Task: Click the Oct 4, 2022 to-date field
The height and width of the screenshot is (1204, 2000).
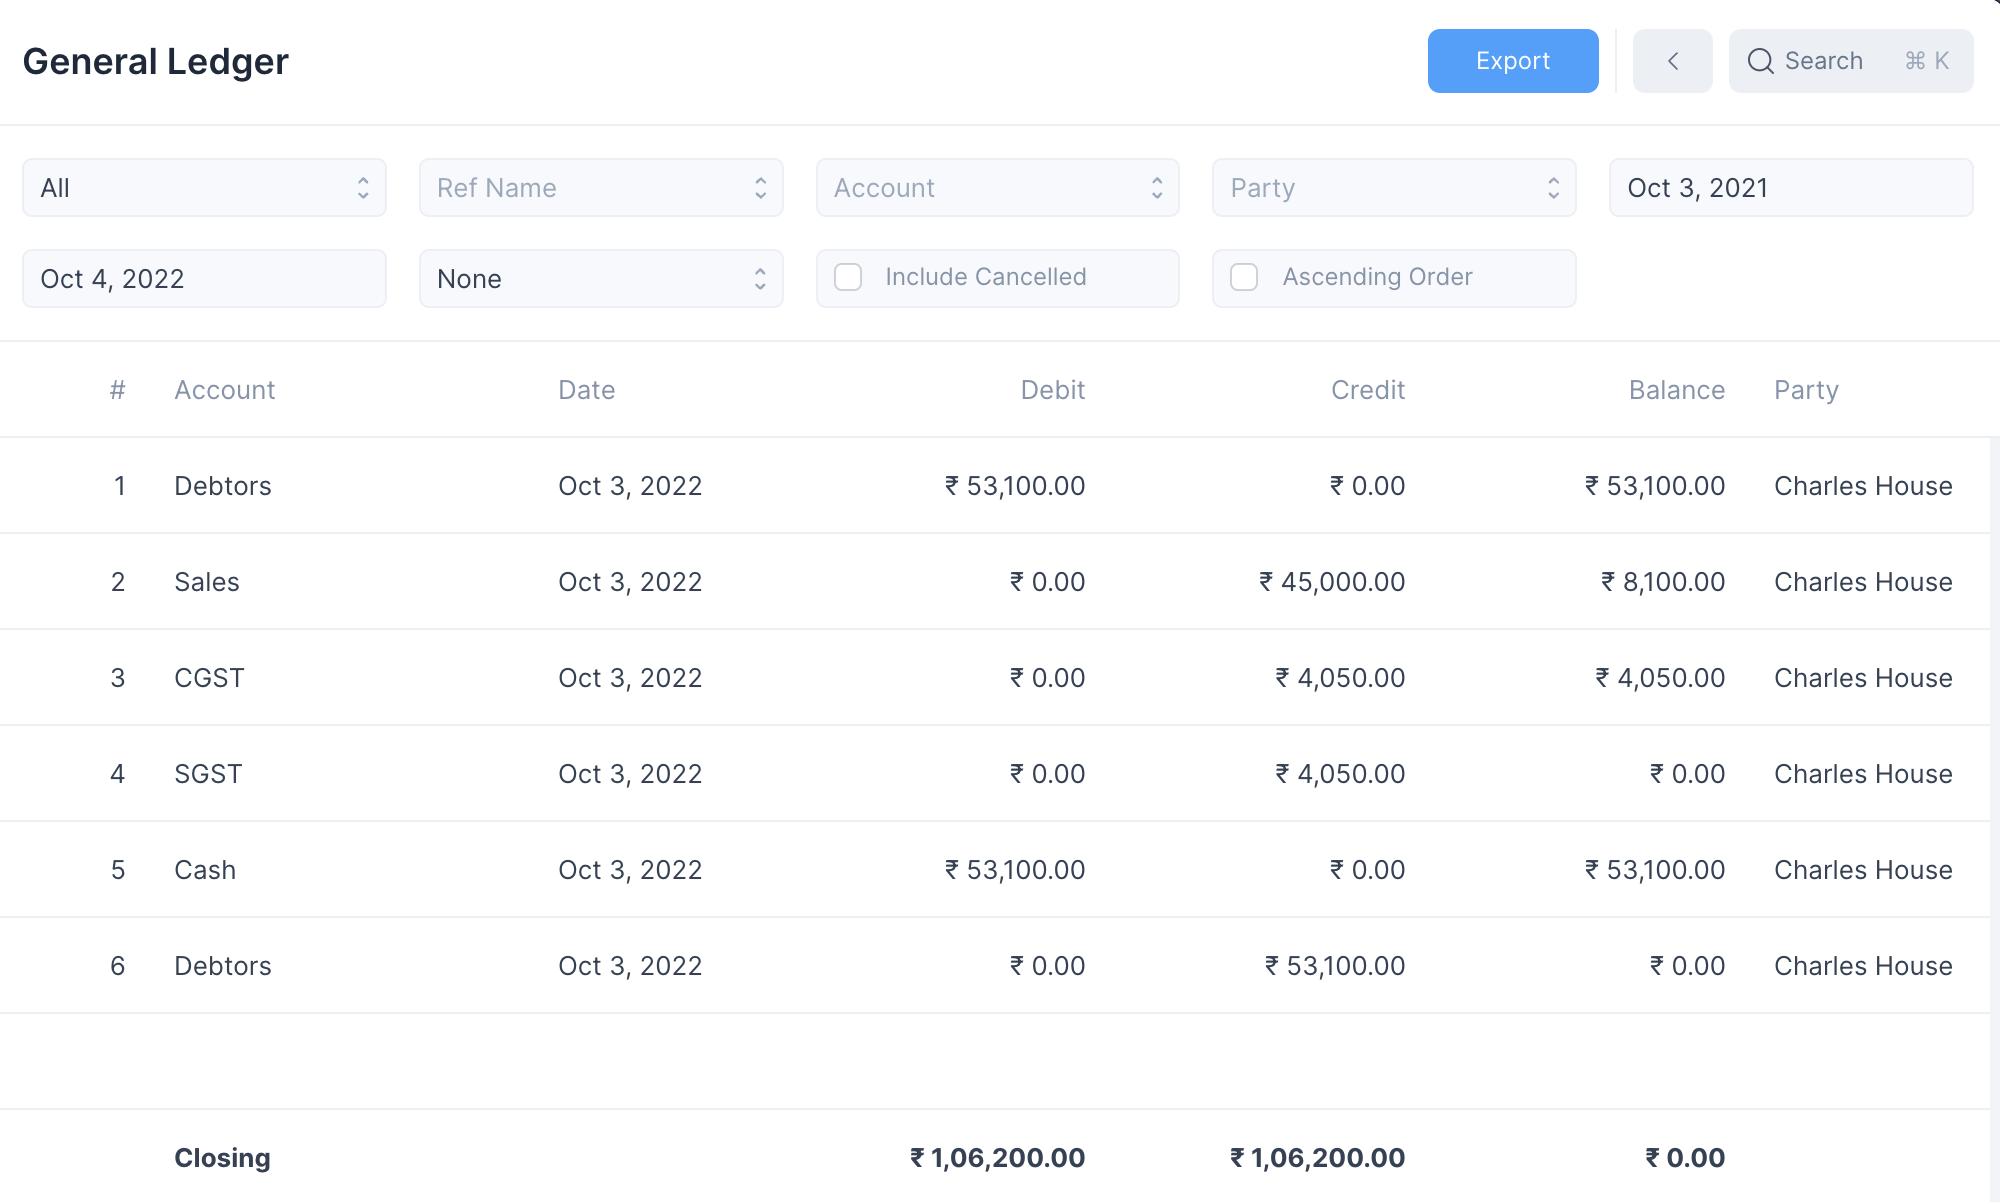Action: 204,279
